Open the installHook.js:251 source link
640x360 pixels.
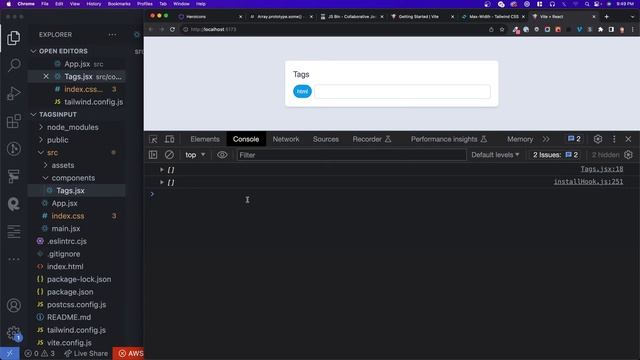coord(588,182)
